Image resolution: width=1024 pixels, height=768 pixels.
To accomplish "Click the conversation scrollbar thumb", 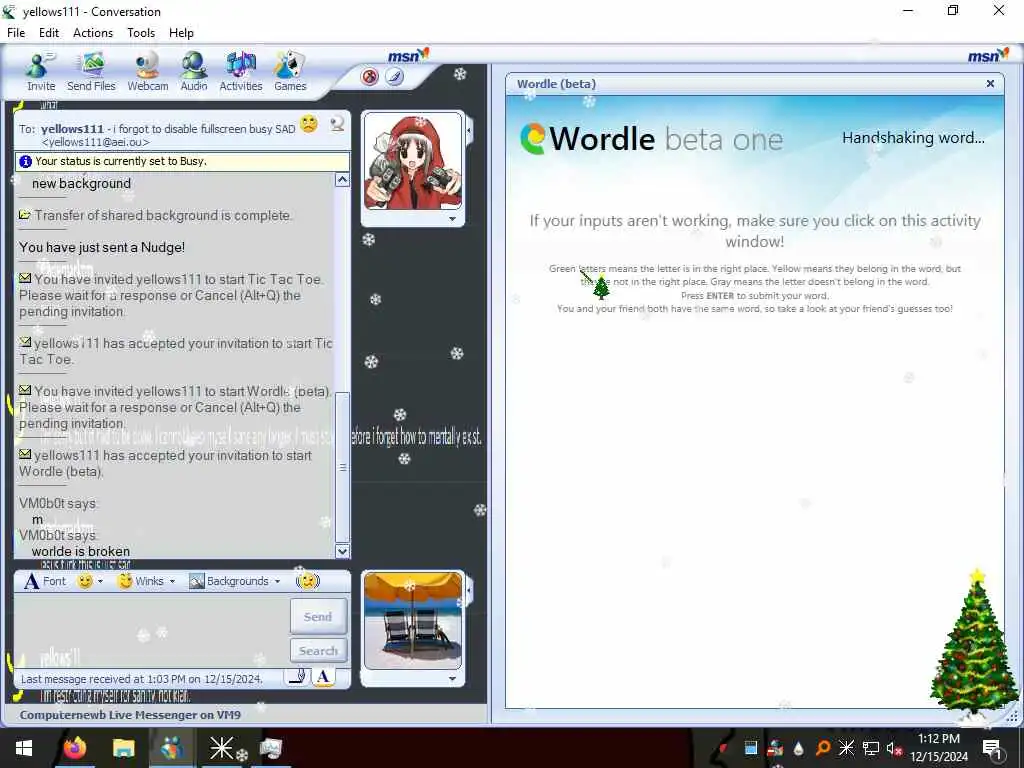I will tap(342, 467).
